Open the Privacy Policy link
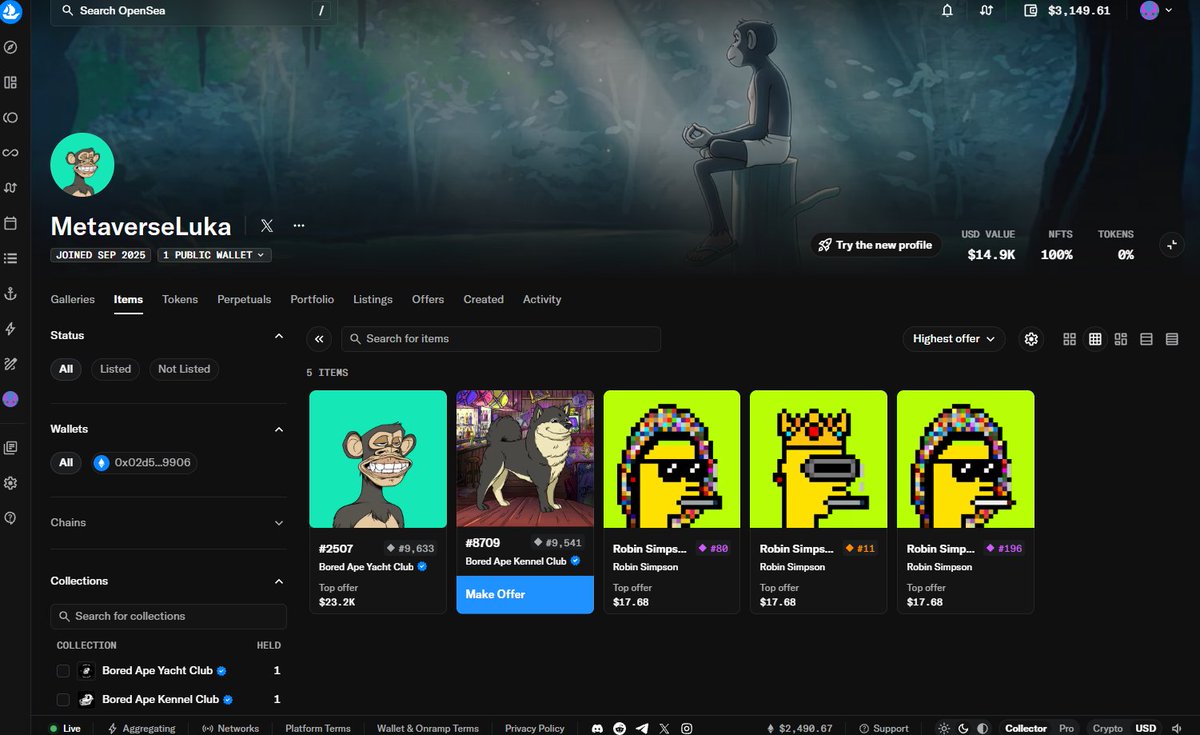The width and height of the screenshot is (1200, 735). point(535,728)
